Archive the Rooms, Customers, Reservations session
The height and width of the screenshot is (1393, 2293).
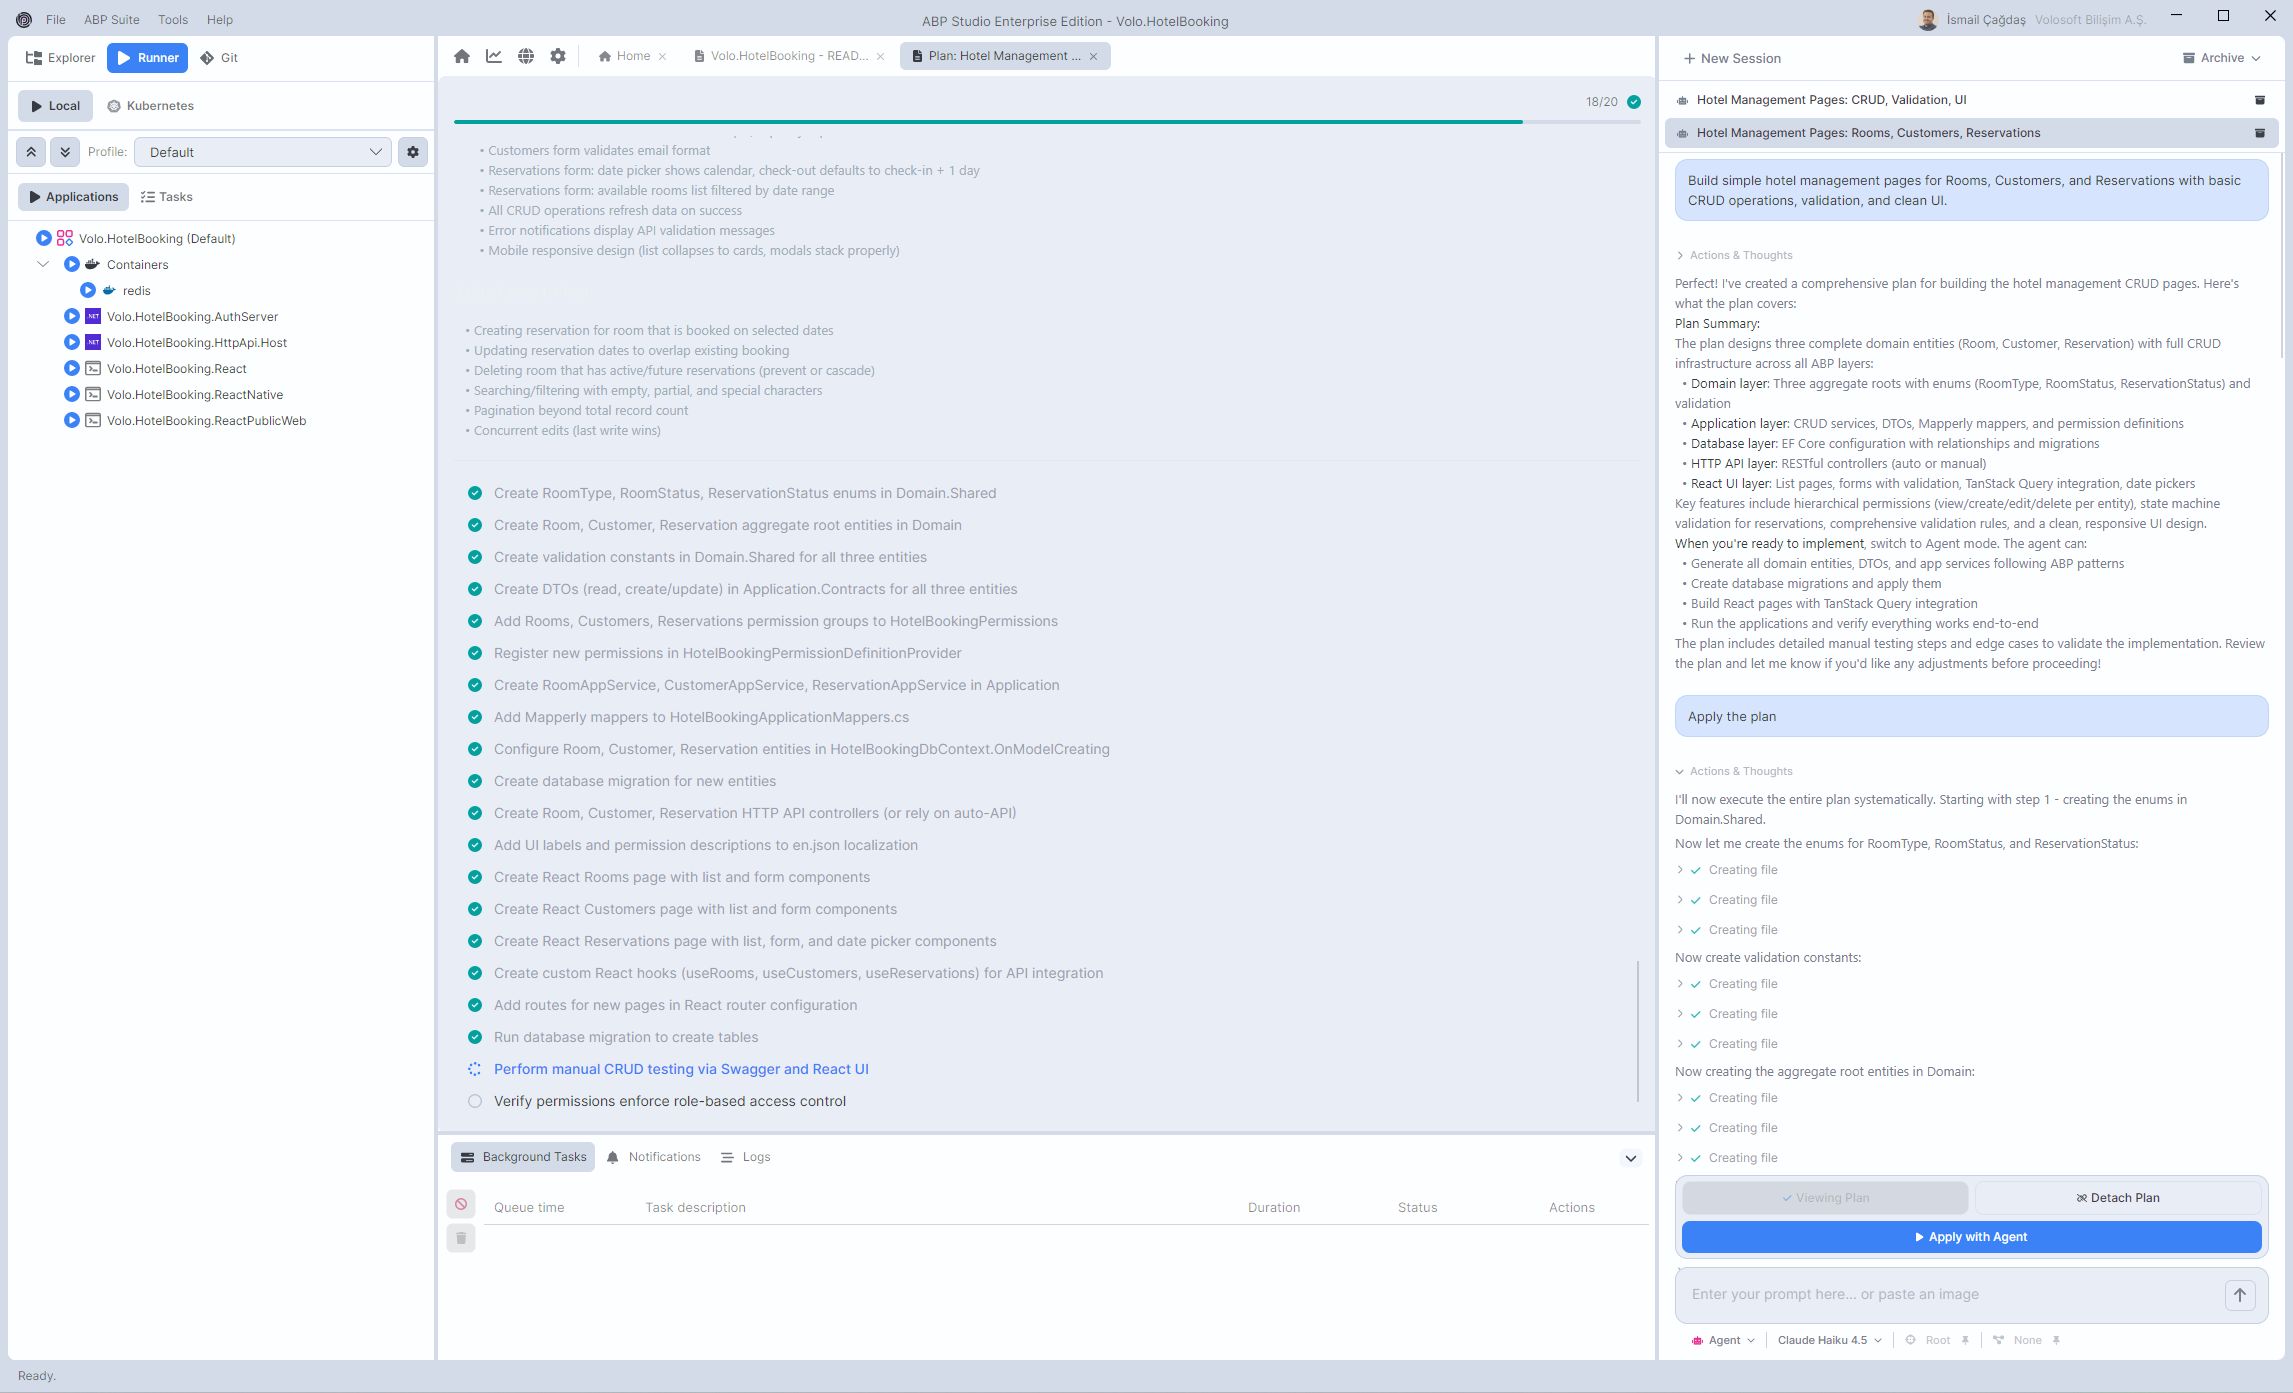click(2260, 133)
